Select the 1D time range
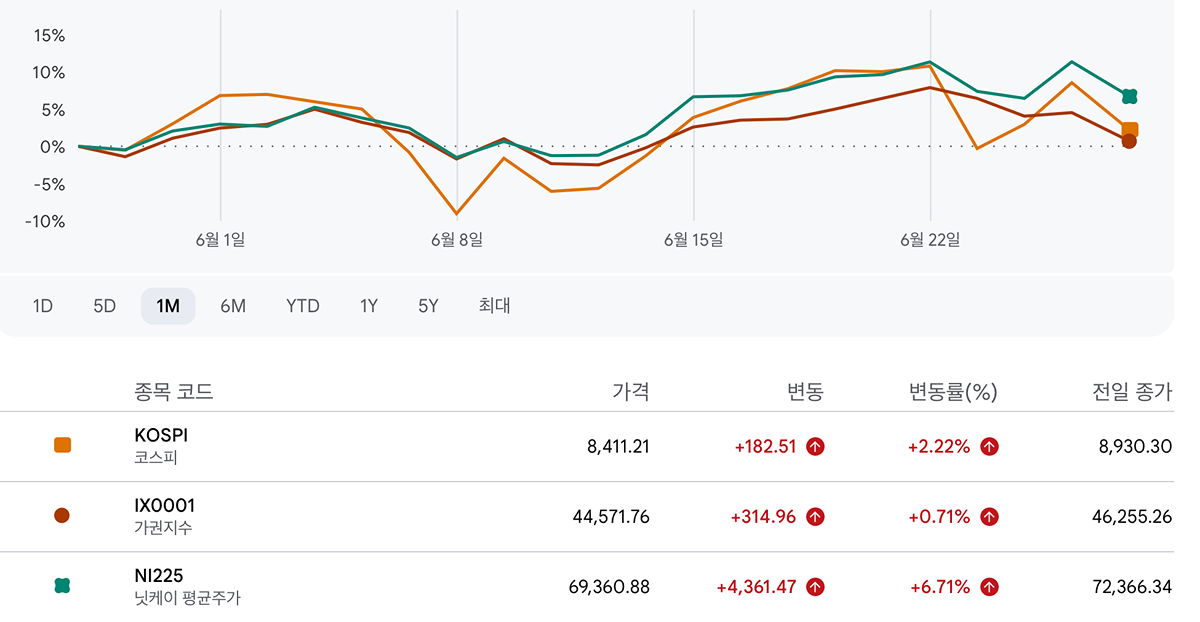 click(x=43, y=306)
